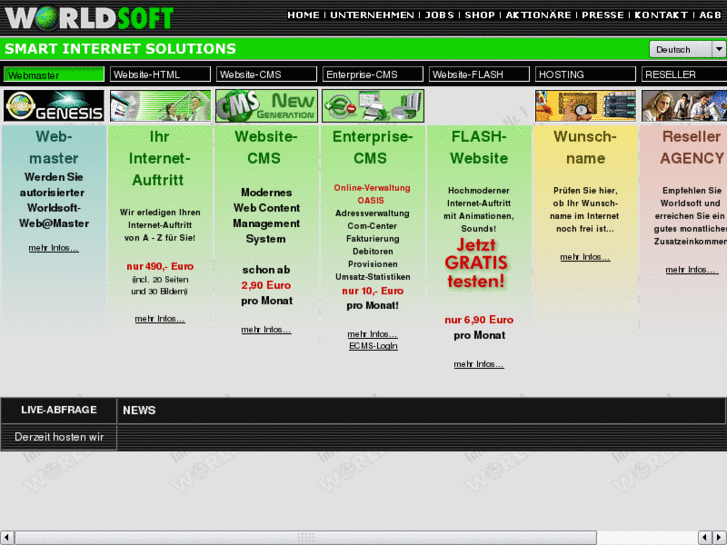Click mehr Infos under Wunschname
The height and width of the screenshot is (545, 727).
[x=585, y=257]
